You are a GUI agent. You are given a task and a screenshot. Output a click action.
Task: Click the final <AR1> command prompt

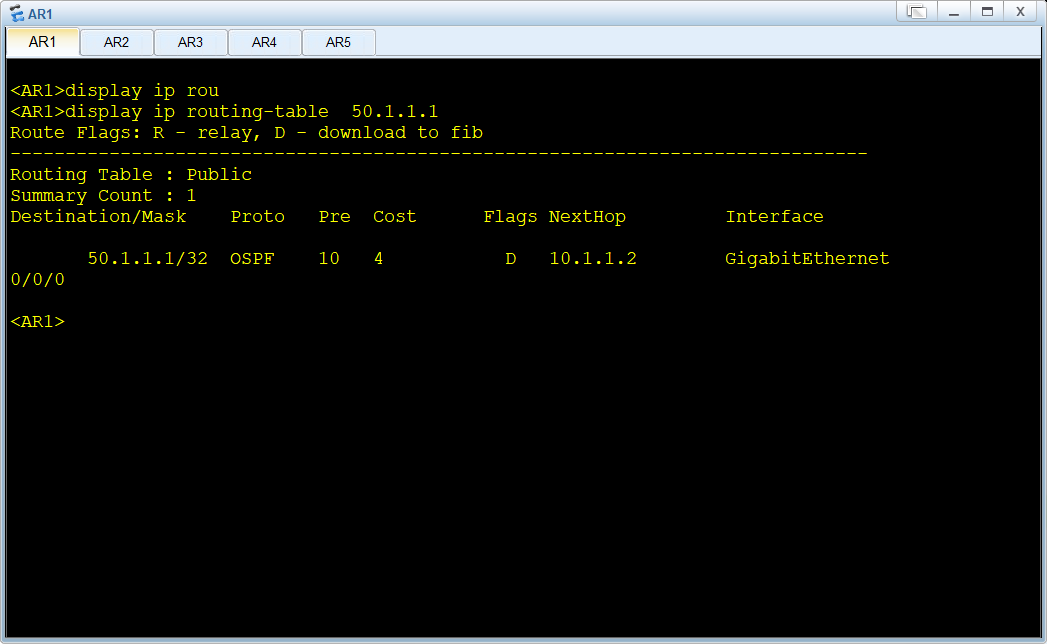(x=37, y=322)
